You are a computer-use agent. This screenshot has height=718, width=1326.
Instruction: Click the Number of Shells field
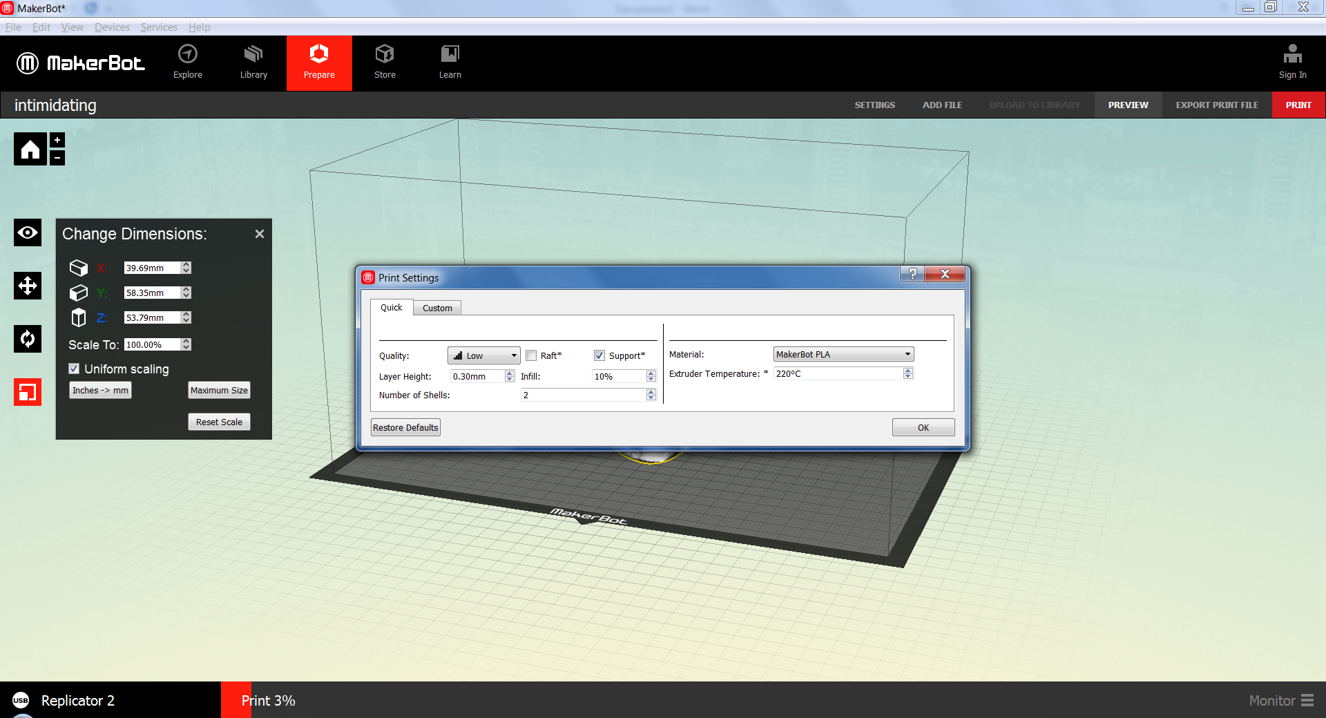(x=583, y=395)
